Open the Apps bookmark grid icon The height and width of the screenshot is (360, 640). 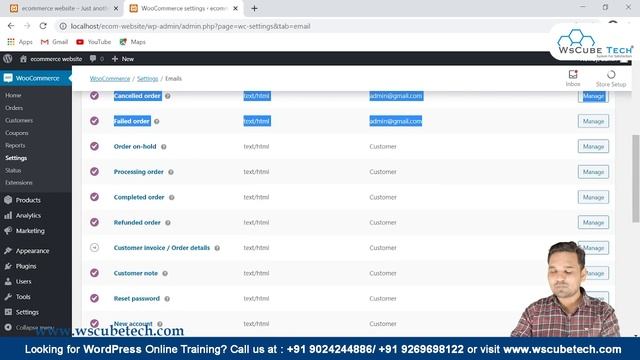coord(11,42)
